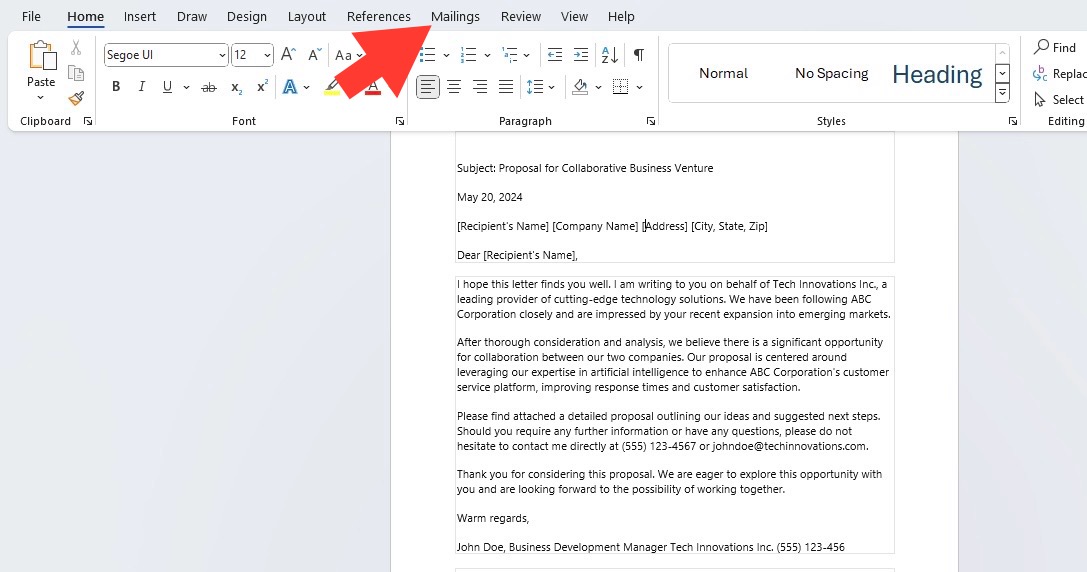
Task: Click the Paste clipboard icon
Action: [42, 55]
